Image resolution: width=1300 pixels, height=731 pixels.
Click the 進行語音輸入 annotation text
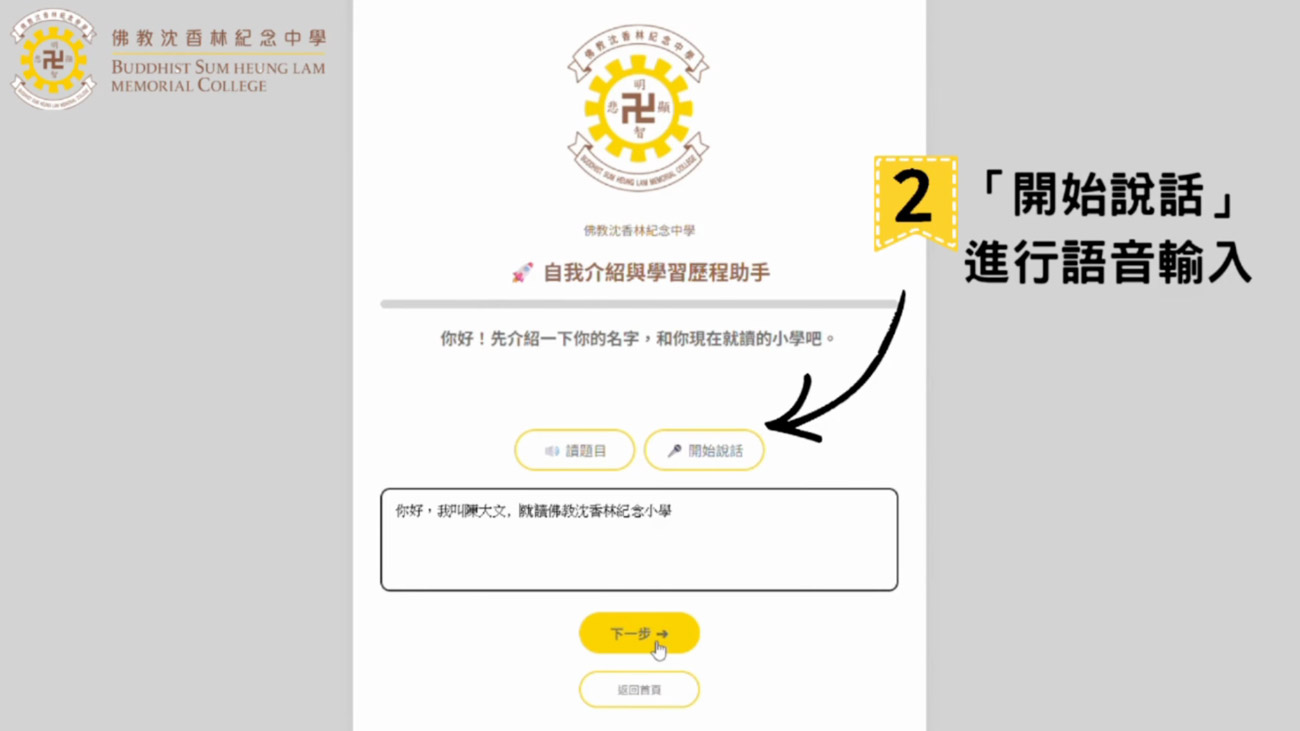pyautogui.click(x=1107, y=264)
